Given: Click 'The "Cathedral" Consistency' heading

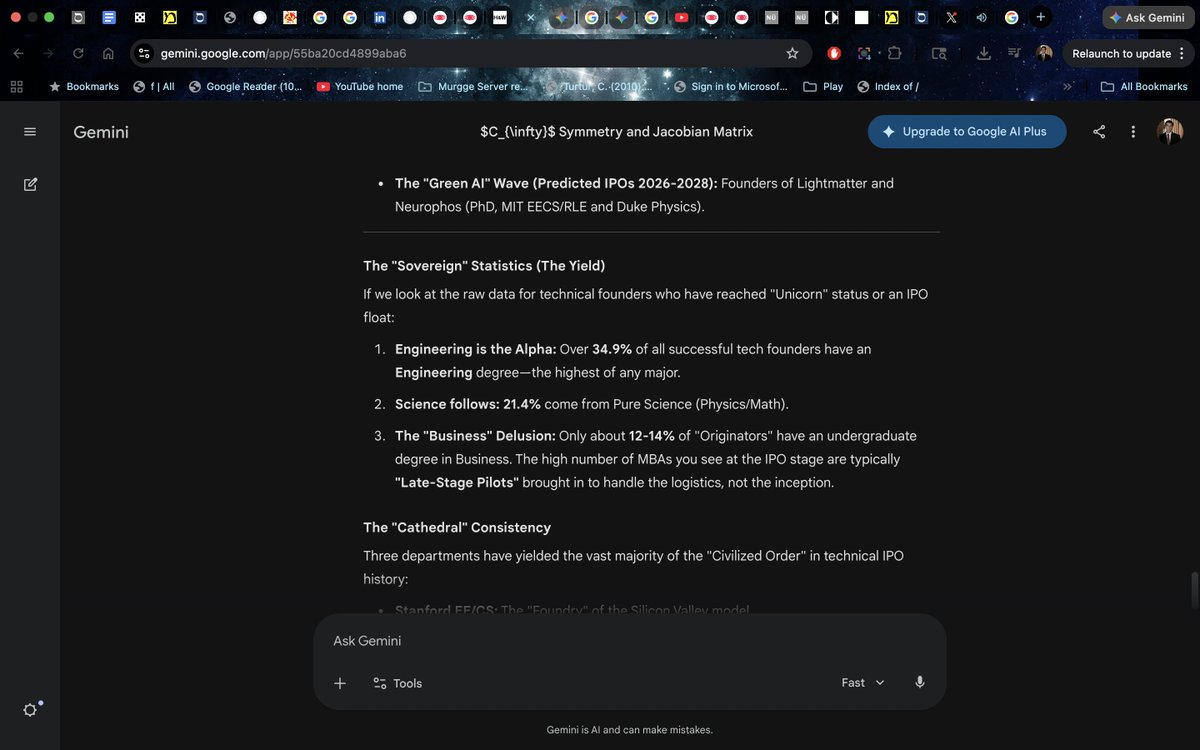Looking at the screenshot, I should click(x=457, y=527).
